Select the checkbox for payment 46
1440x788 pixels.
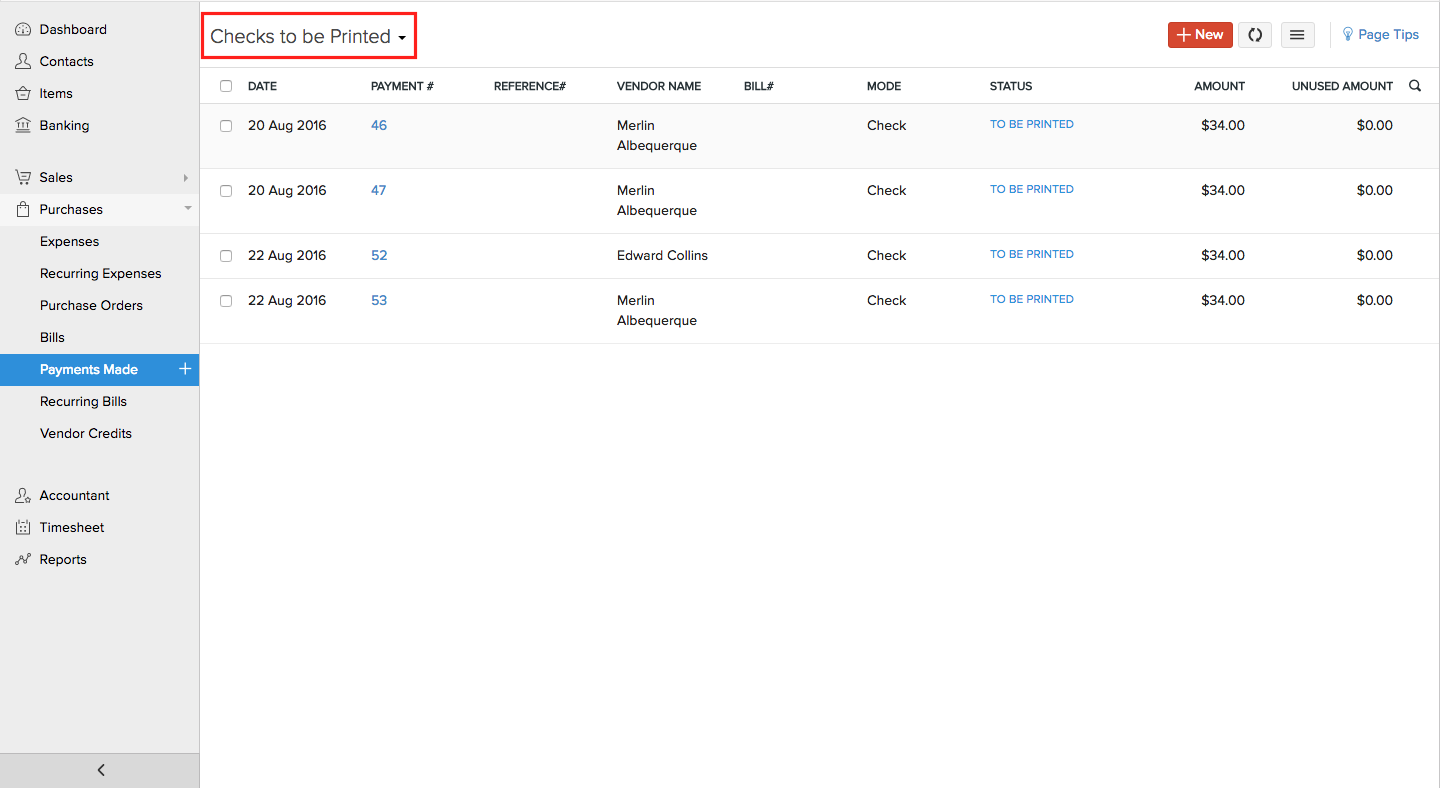(226, 126)
